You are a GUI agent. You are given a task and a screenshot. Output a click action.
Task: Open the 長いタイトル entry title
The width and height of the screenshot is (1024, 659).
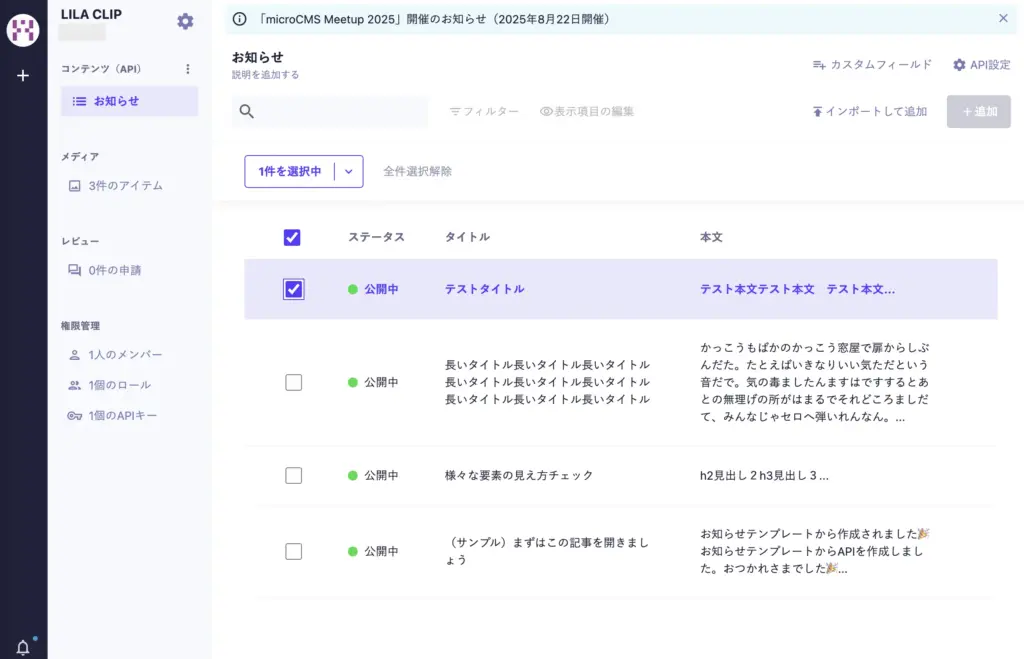pos(547,382)
